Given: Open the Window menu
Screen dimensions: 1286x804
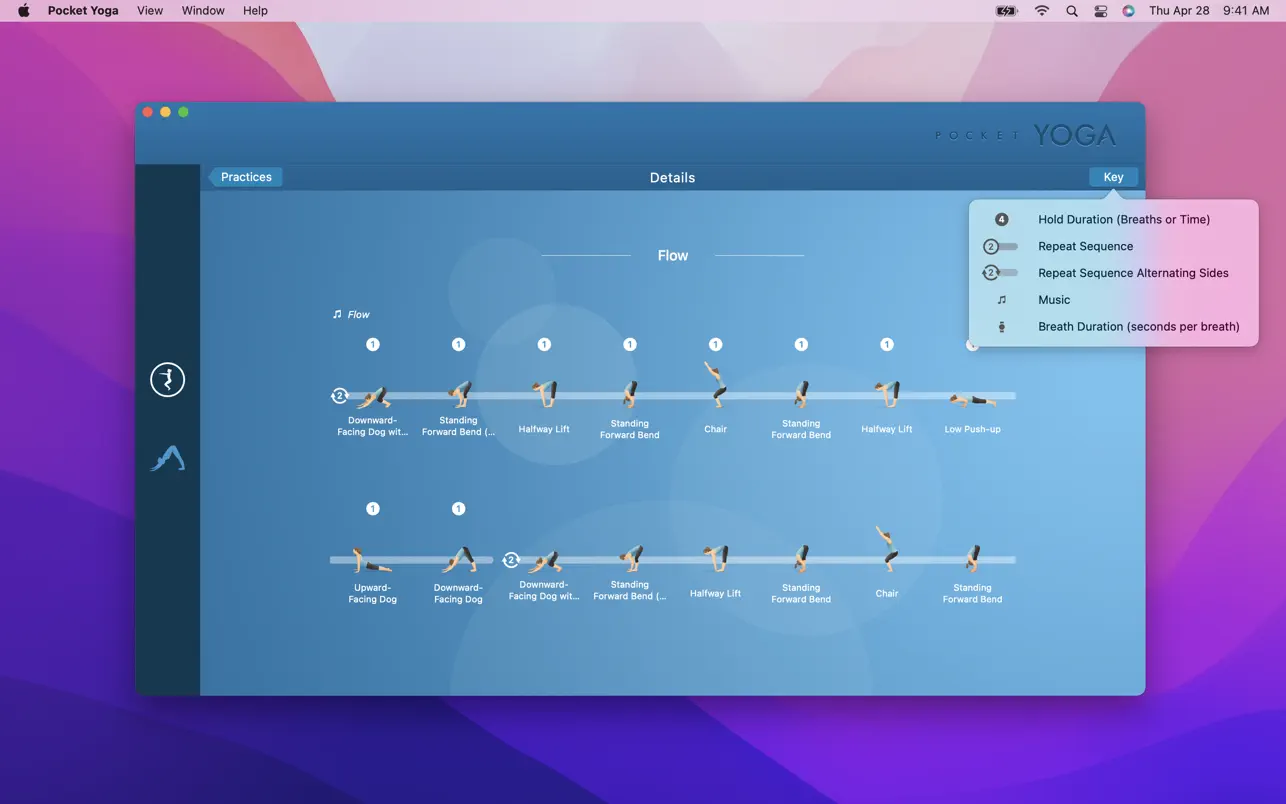Looking at the screenshot, I should (203, 10).
